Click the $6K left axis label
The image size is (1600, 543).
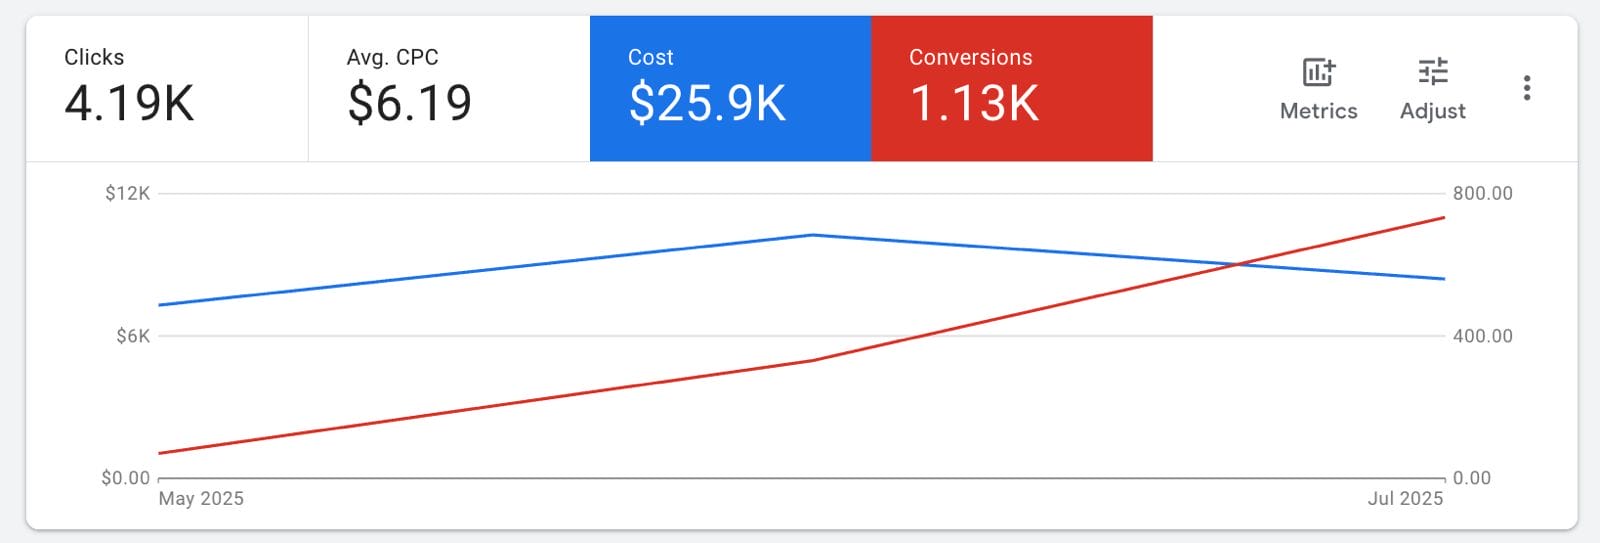(x=133, y=336)
